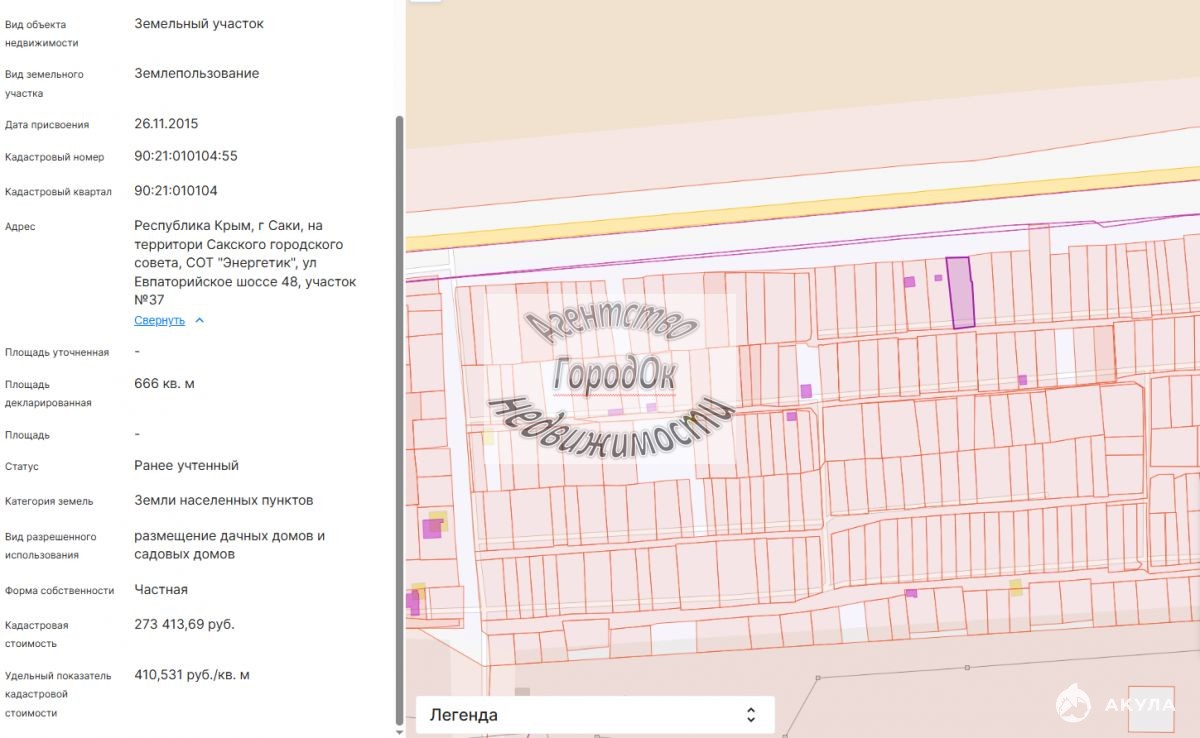
Task: Click the declared area 666 кв. м
Action: [164, 383]
